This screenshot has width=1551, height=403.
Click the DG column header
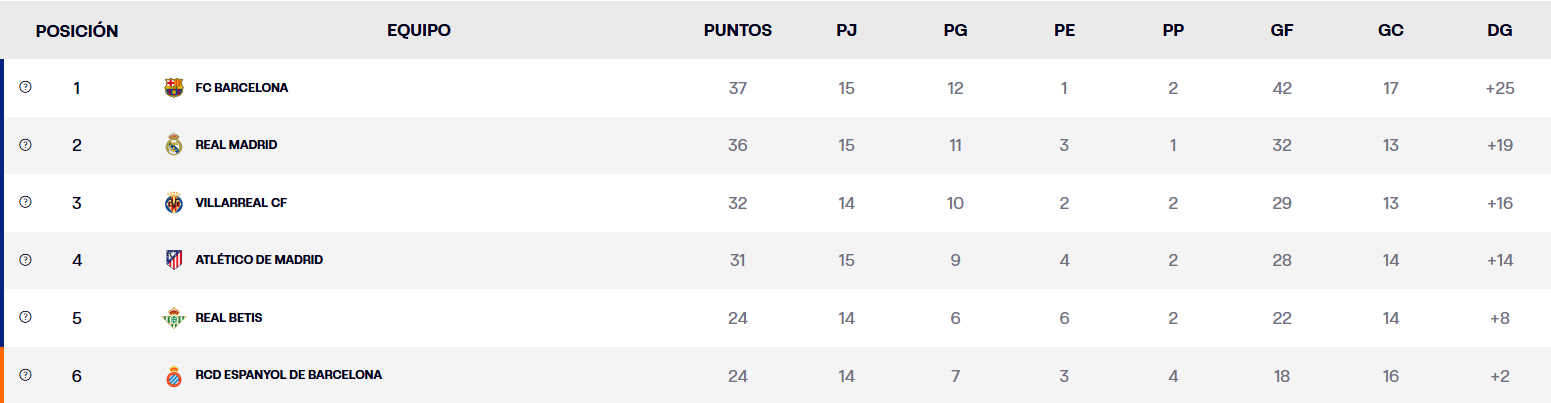click(x=1499, y=30)
